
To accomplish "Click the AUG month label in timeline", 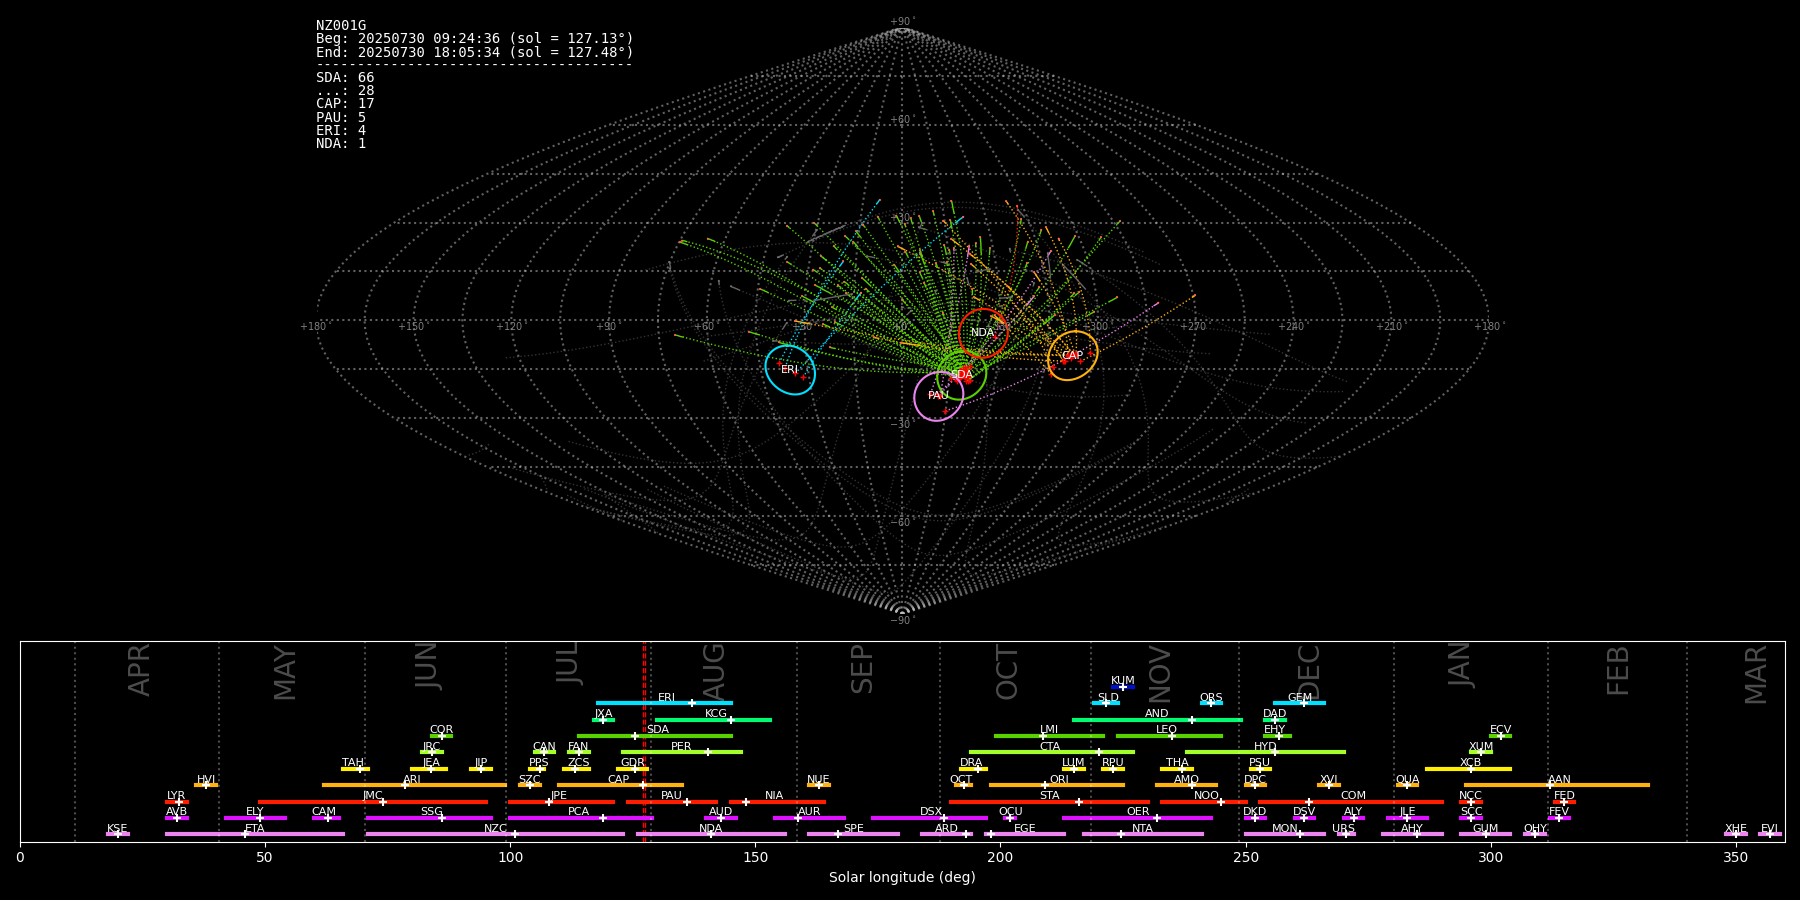I will point(713,670).
